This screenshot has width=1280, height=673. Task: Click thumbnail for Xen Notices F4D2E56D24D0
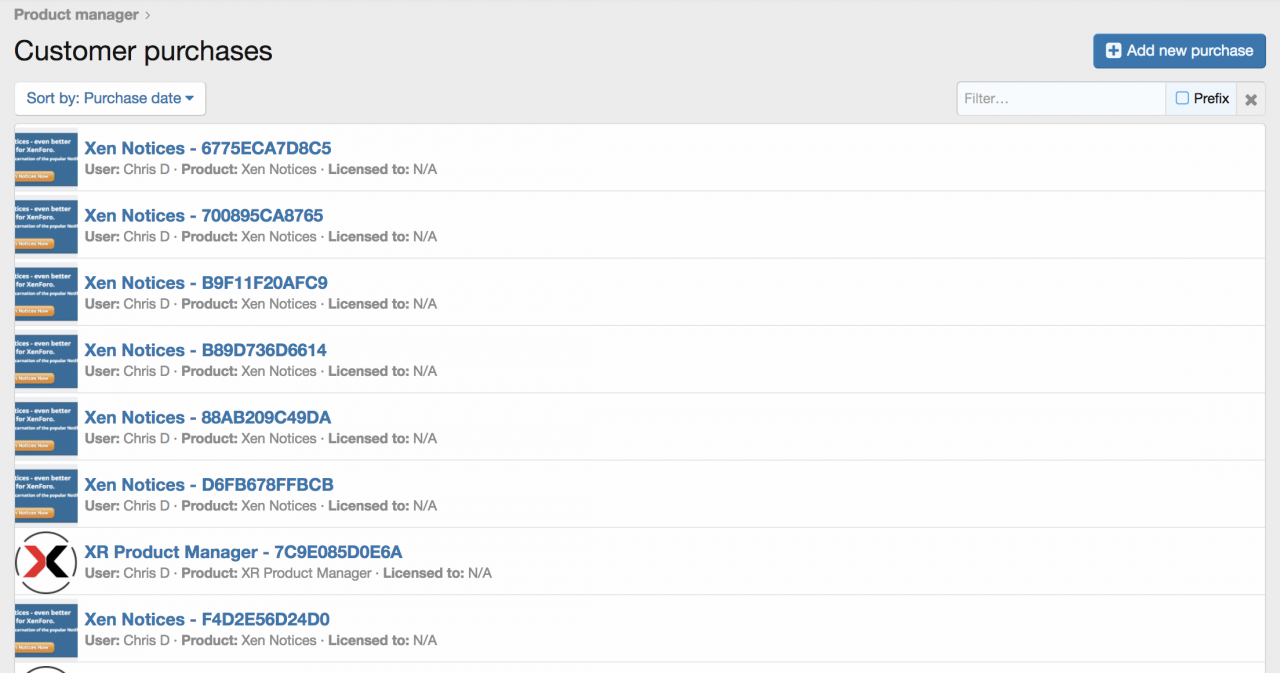tap(46, 629)
